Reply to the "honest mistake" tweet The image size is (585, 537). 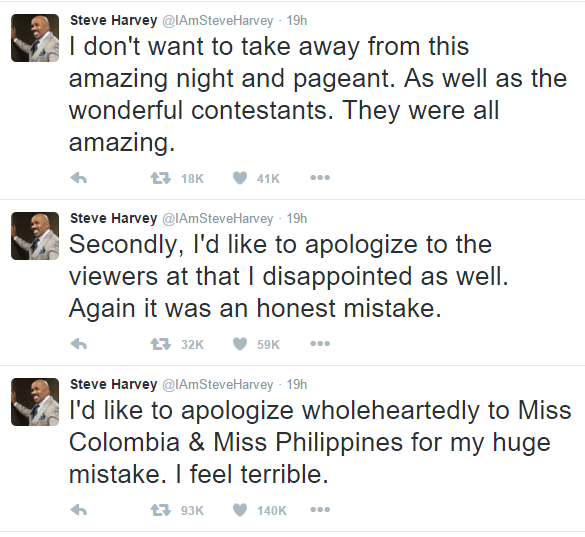[79, 344]
